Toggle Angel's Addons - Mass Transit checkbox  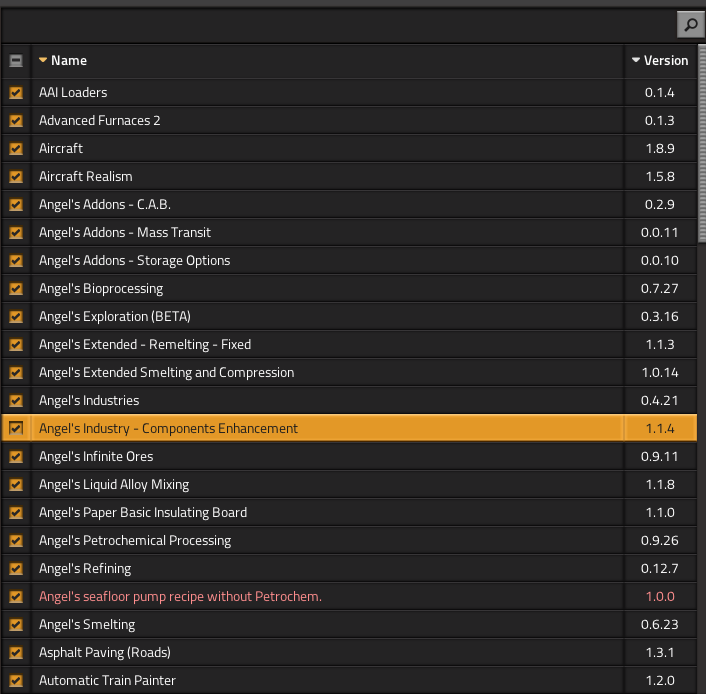(16, 232)
